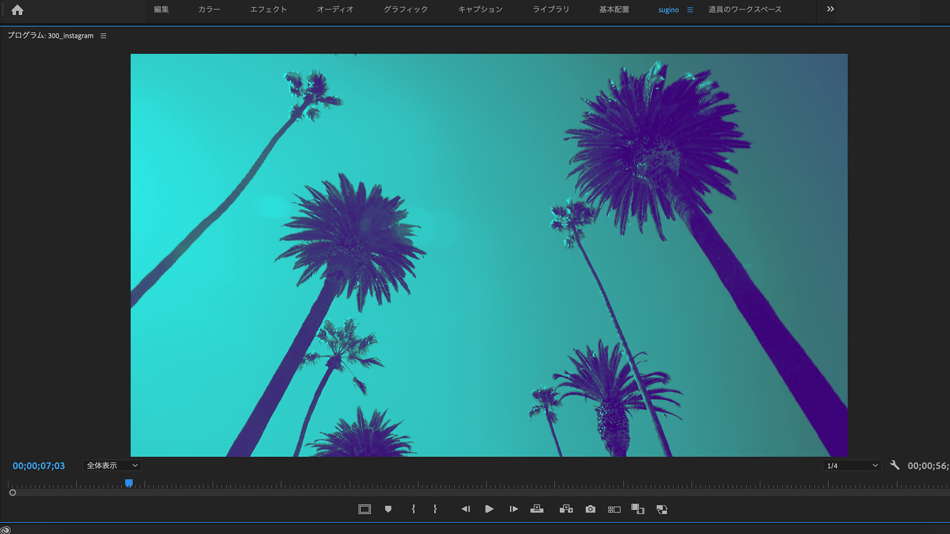Export frame with the camera icon

click(x=590, y=509)
